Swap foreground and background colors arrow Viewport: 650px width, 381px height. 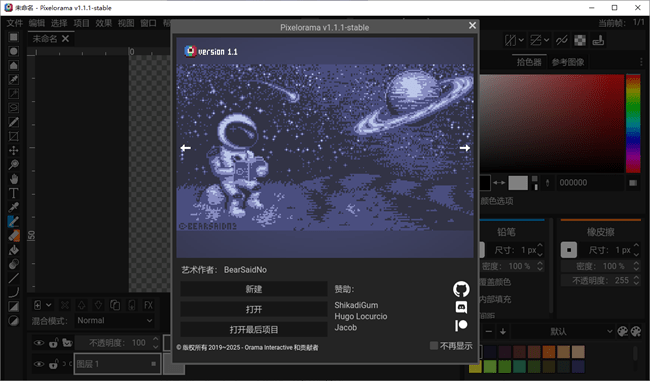[499, 182]
